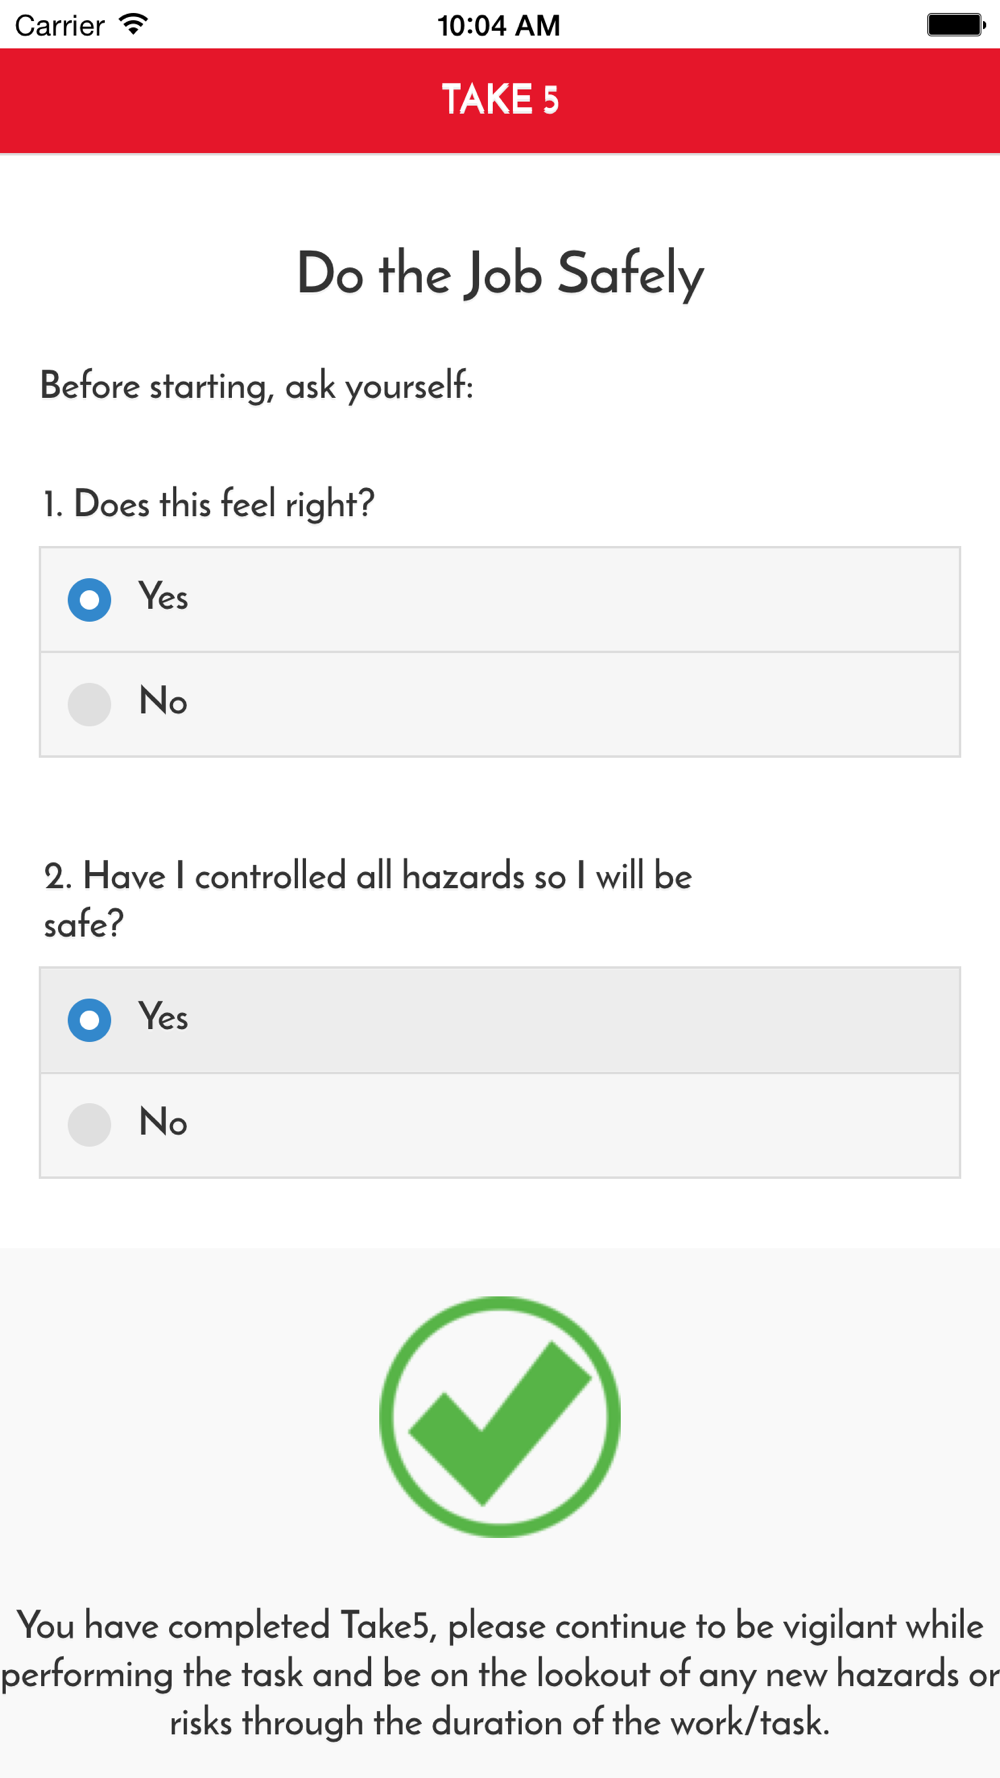1000x1778 pixels.
Task: Tap the 'Does this feel right?' question text
Action: (x=208, y=504)
